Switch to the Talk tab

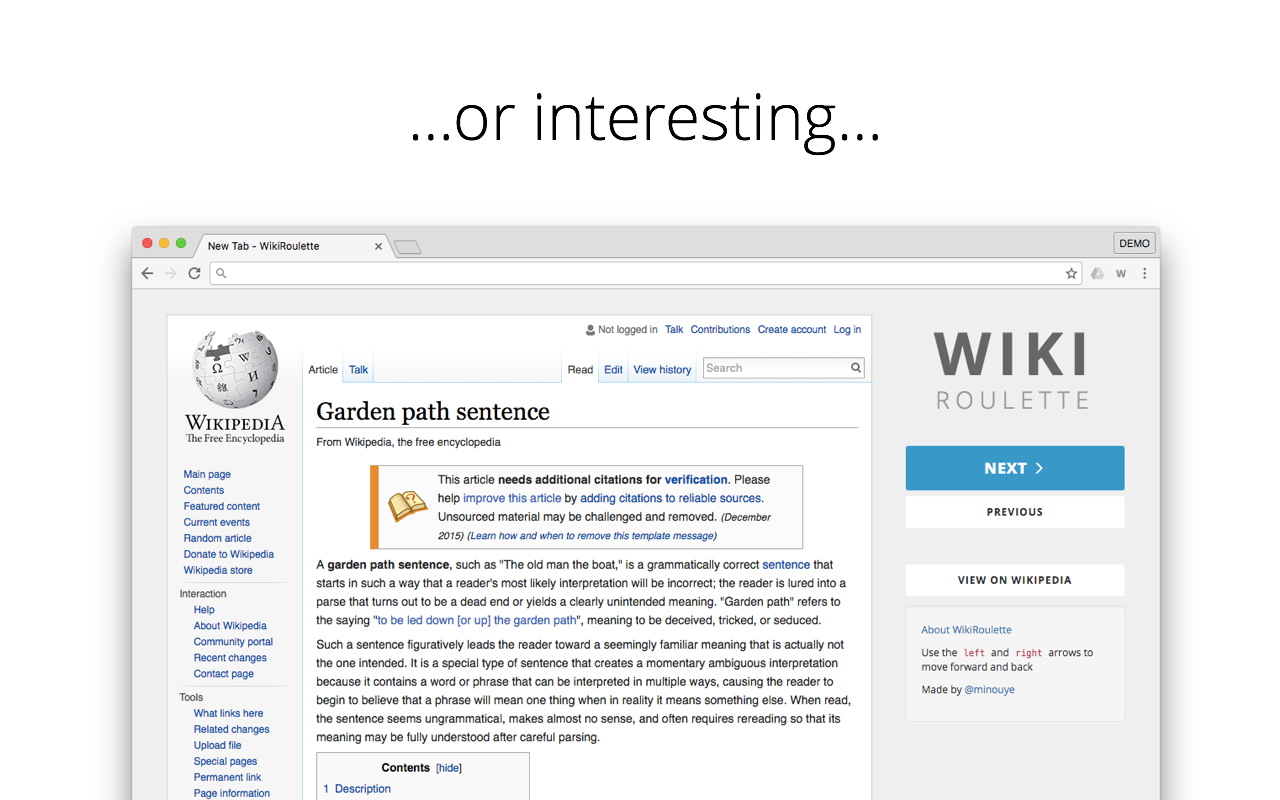click(x=358, y=369)
